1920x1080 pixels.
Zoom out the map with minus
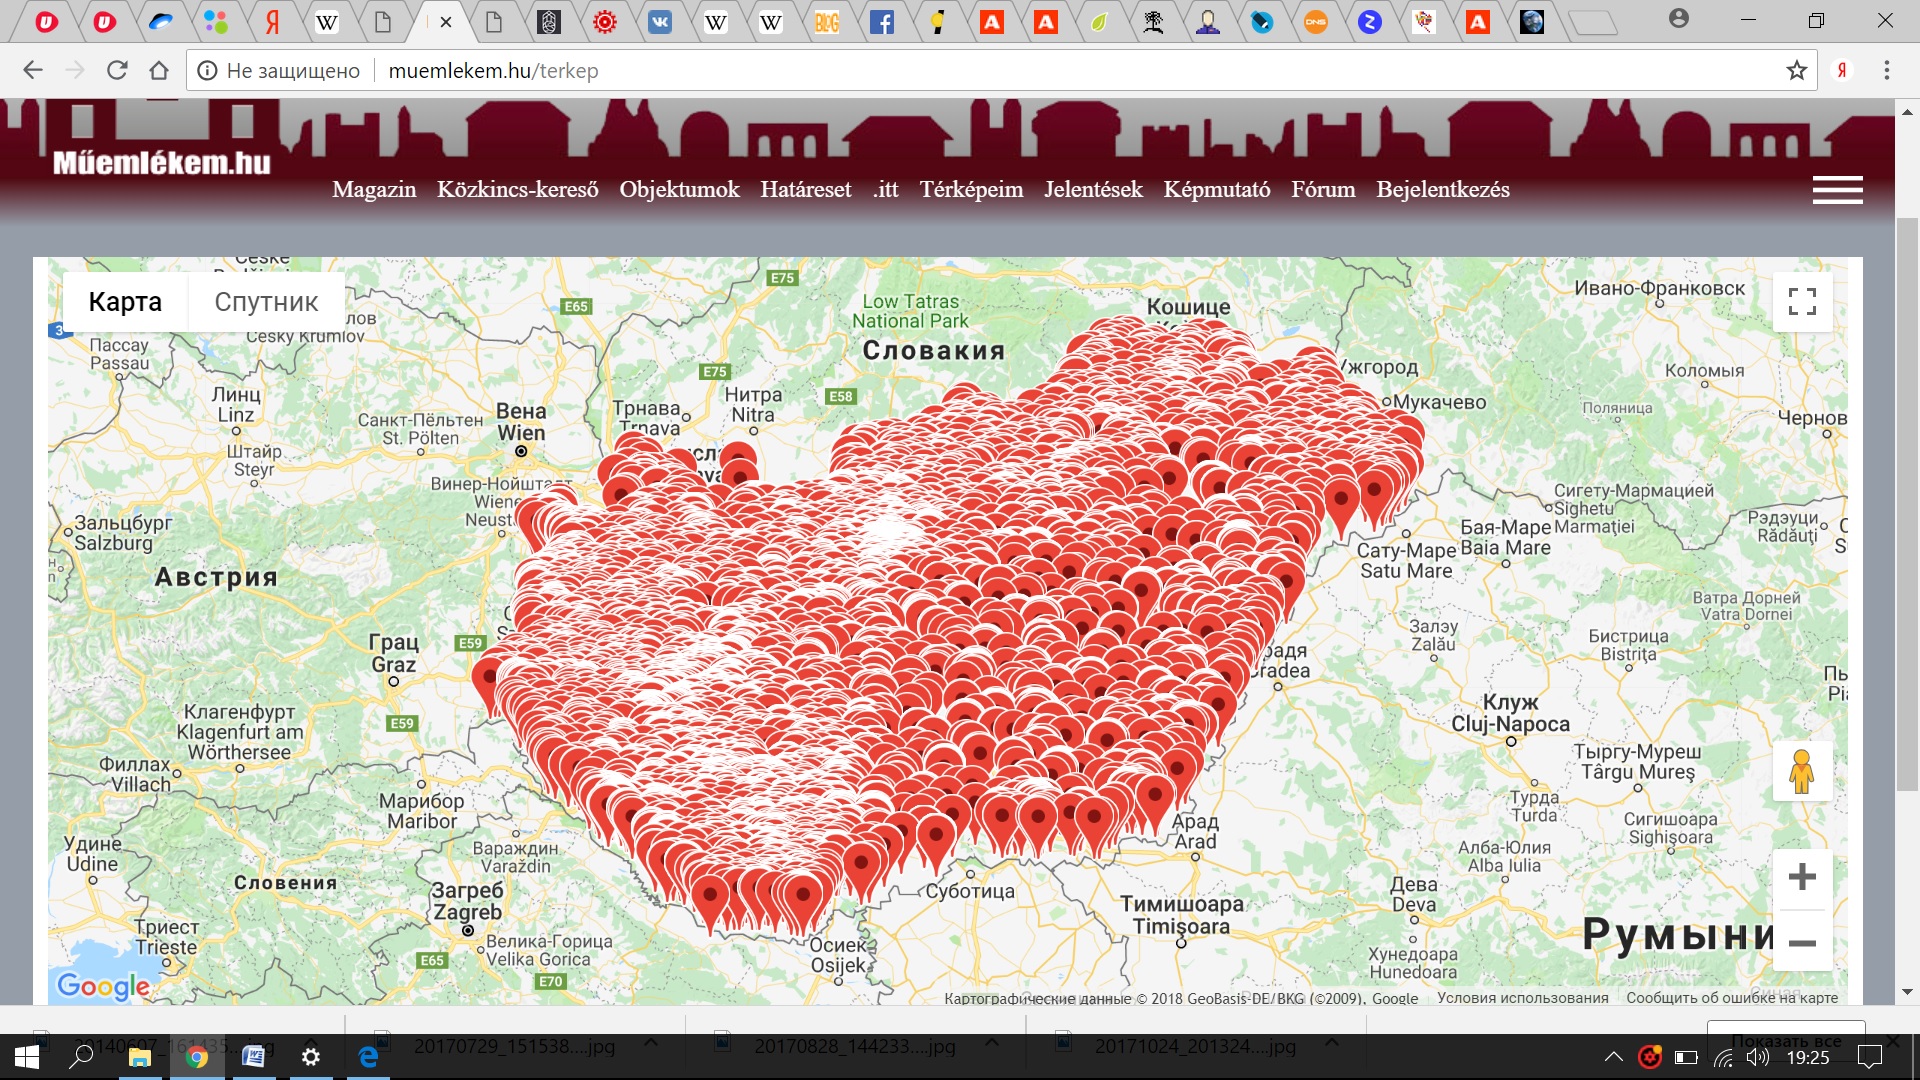pyautogui.click(x=1802, y=942)
